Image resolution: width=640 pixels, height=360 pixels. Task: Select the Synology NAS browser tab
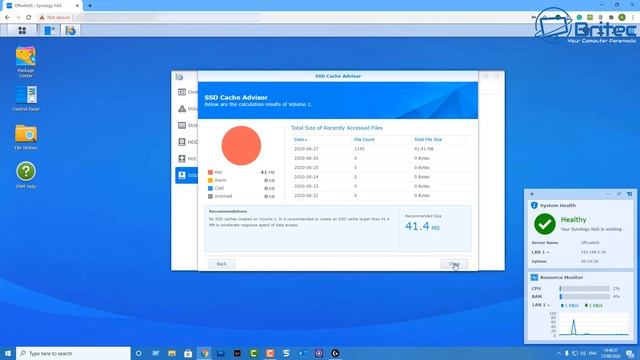pyautogui.click(x=42, y=6)
